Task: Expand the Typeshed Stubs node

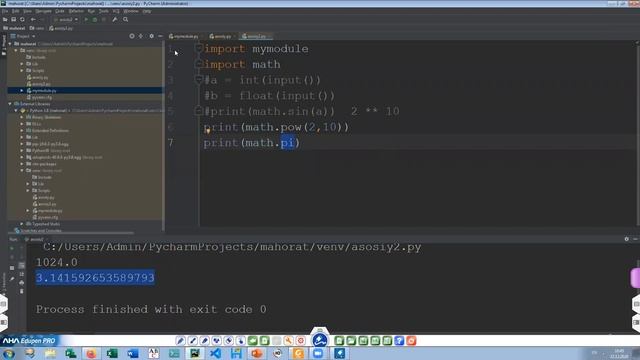Action: 22,224
